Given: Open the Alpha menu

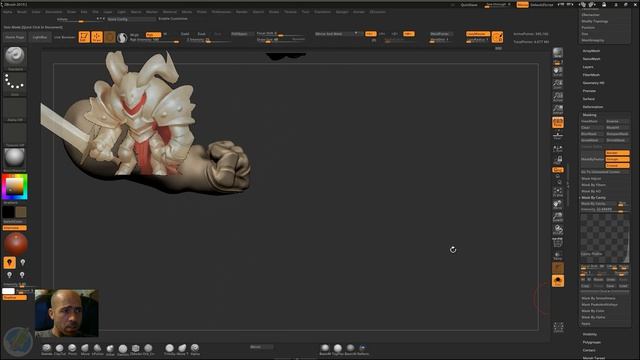Looking at the screenshot, I should pyautogui.click(x=7, y=12).
